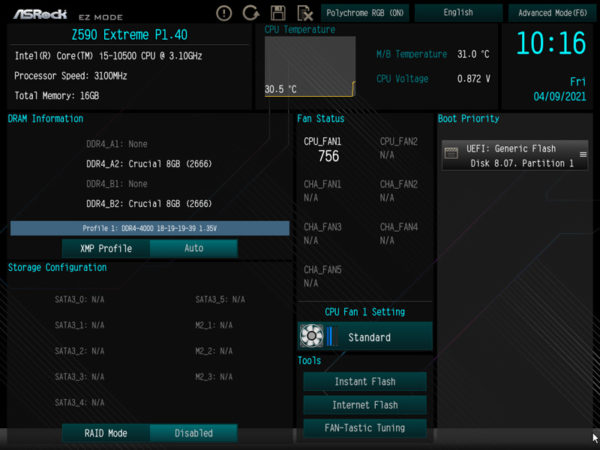Click the Fan Status heading
Screen dimensions: 600x450
point(321,119)
